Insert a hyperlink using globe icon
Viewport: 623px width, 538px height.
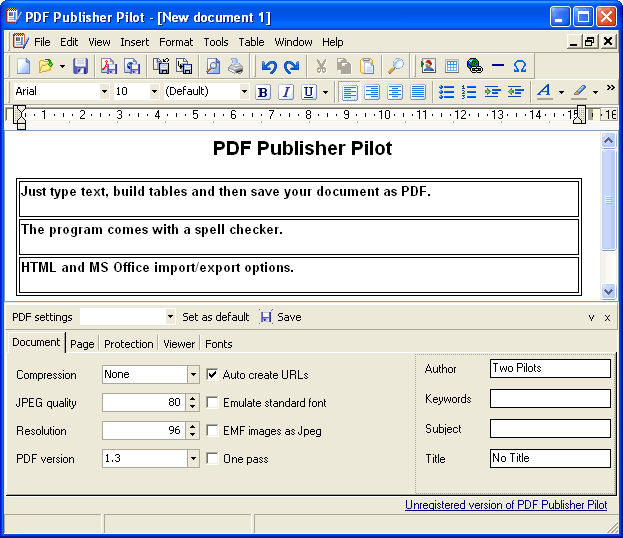474,66
